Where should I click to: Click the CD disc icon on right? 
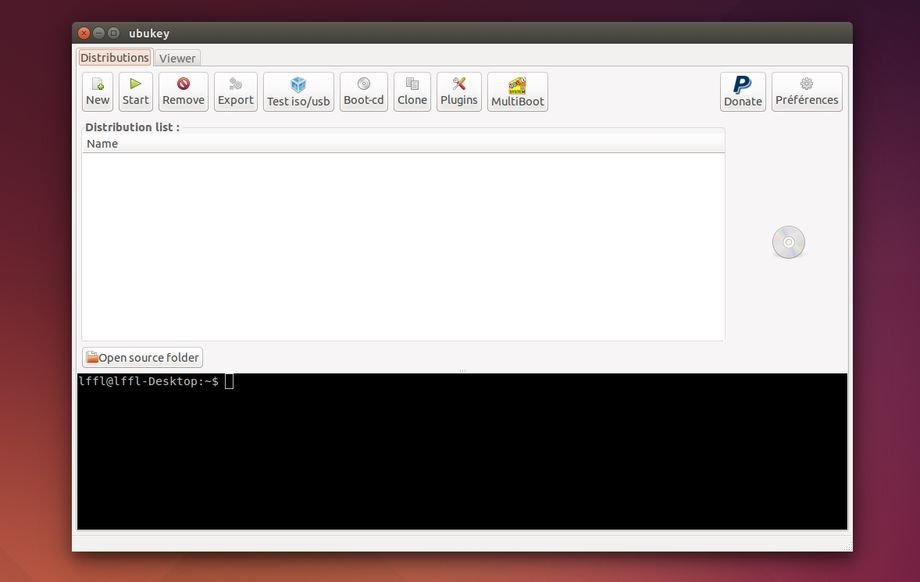click(x=788, y=243)
